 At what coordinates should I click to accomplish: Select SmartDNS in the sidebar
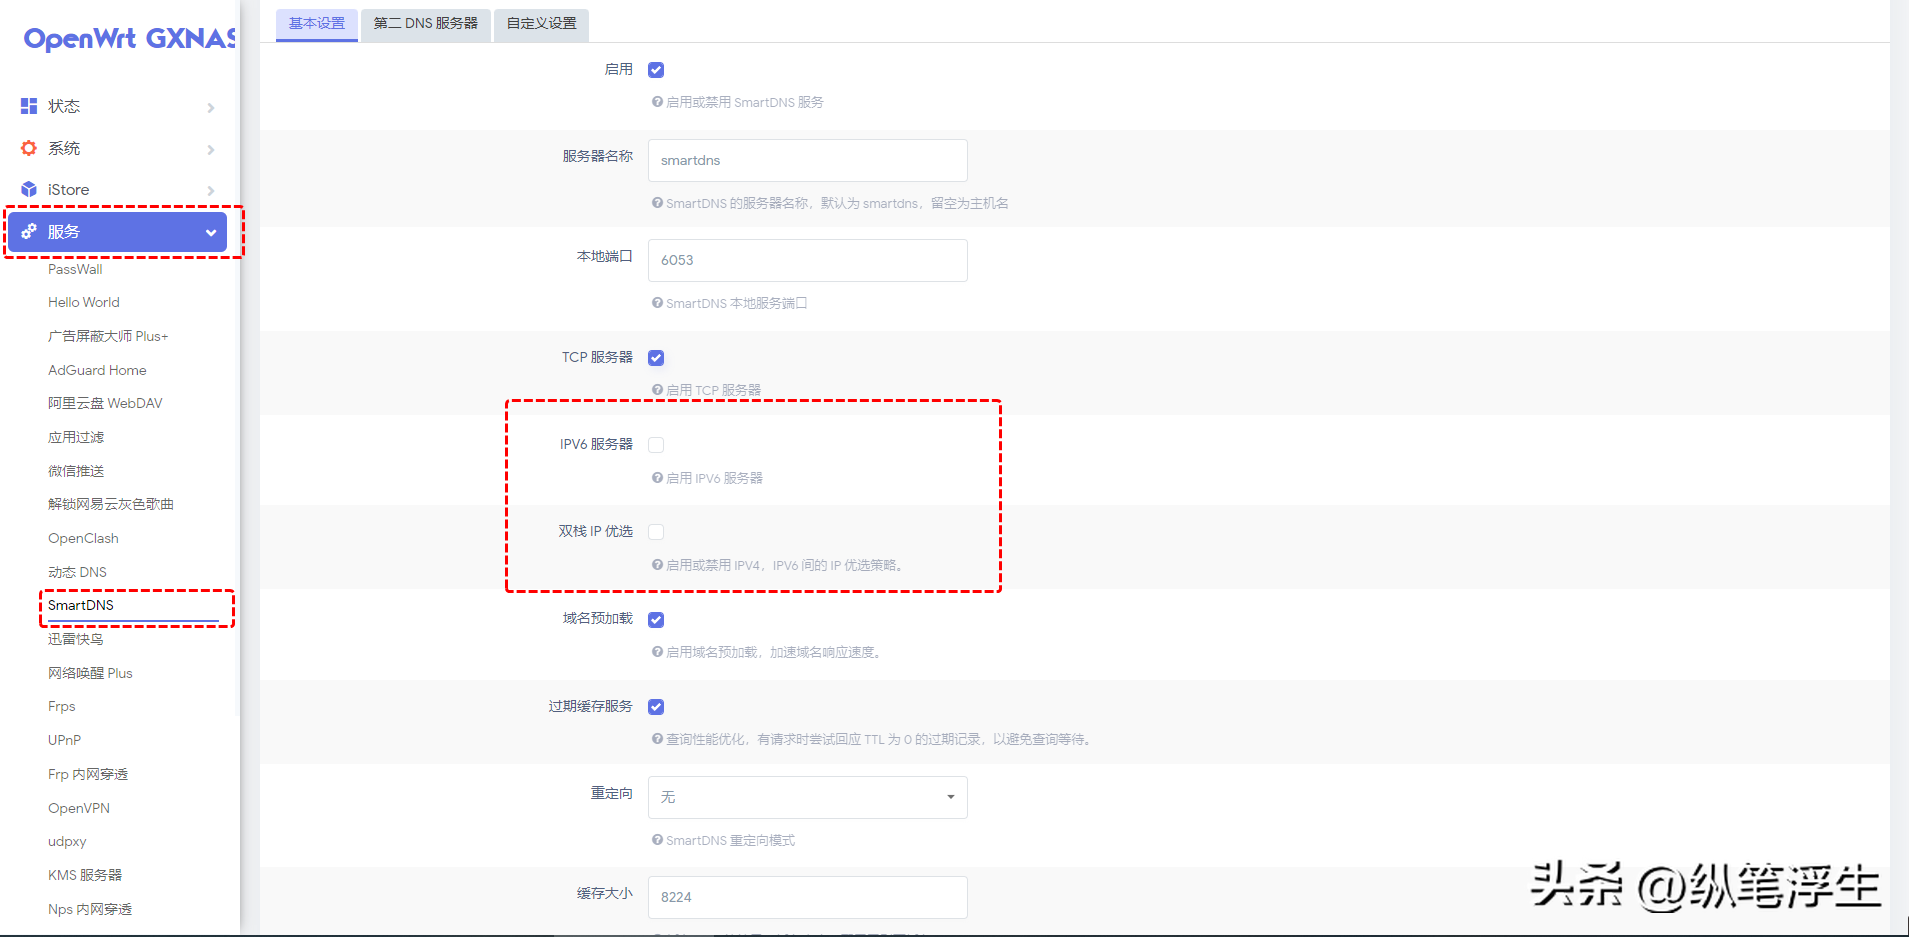click(x=81, y=605)
